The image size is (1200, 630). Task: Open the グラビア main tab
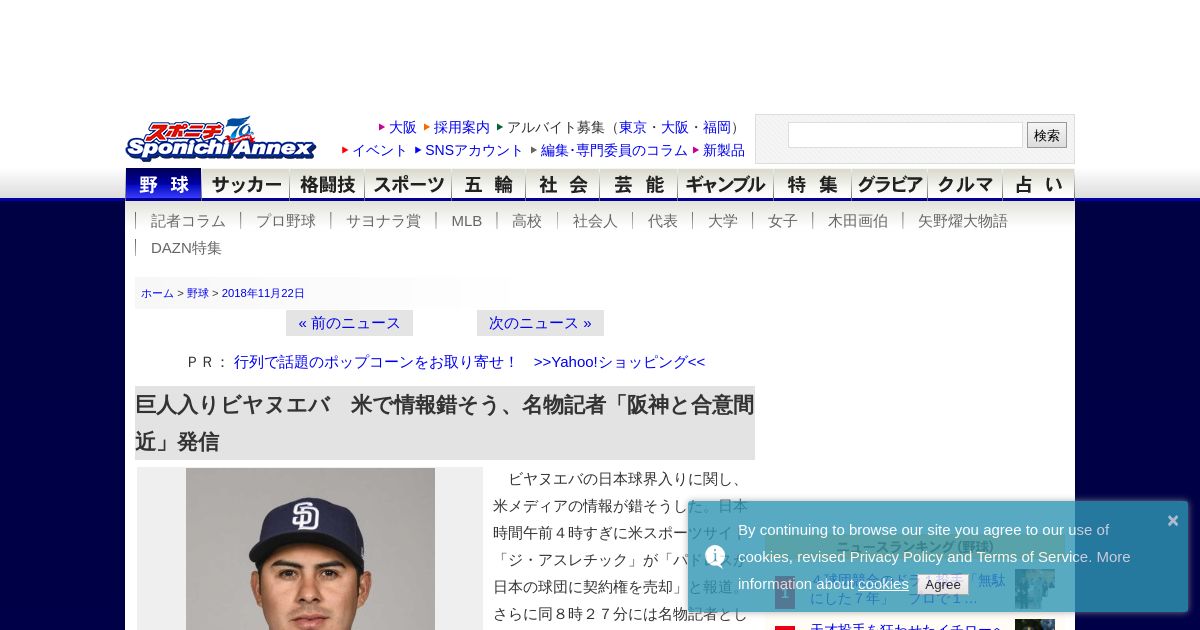(x=889, y=184)
